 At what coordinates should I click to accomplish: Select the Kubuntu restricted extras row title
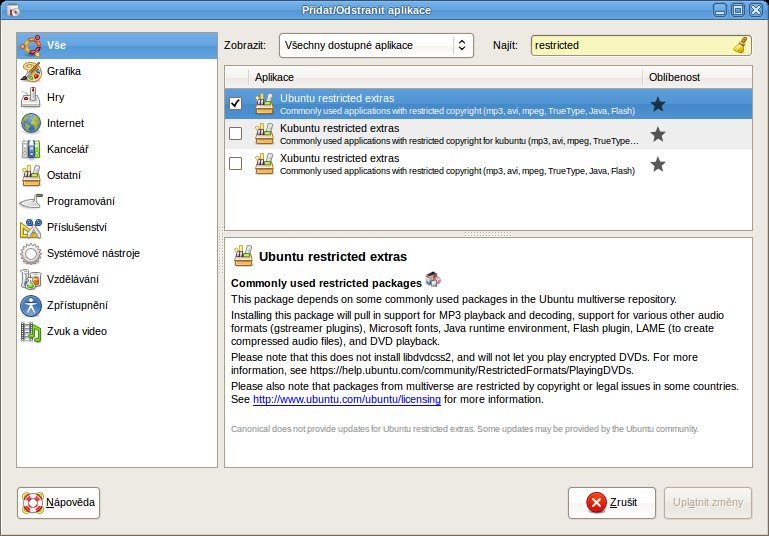(x=339, y=128)
